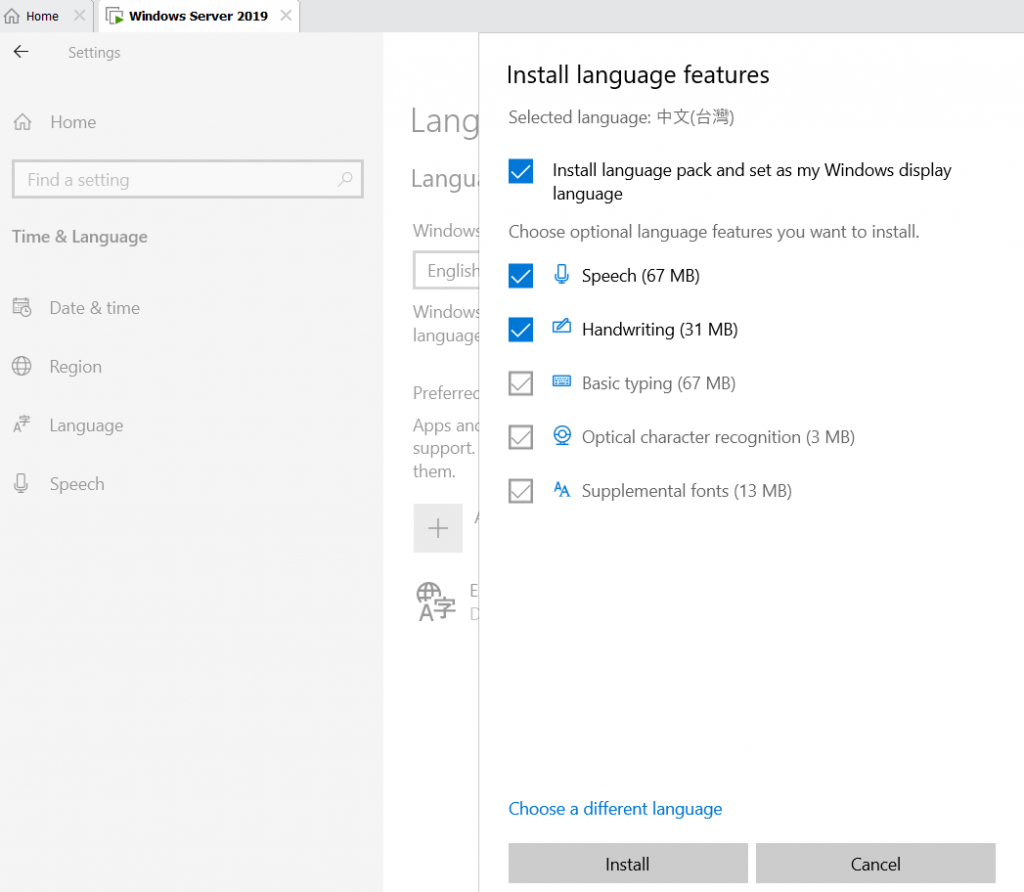Focus the Find a setting search box

(187, 180)
